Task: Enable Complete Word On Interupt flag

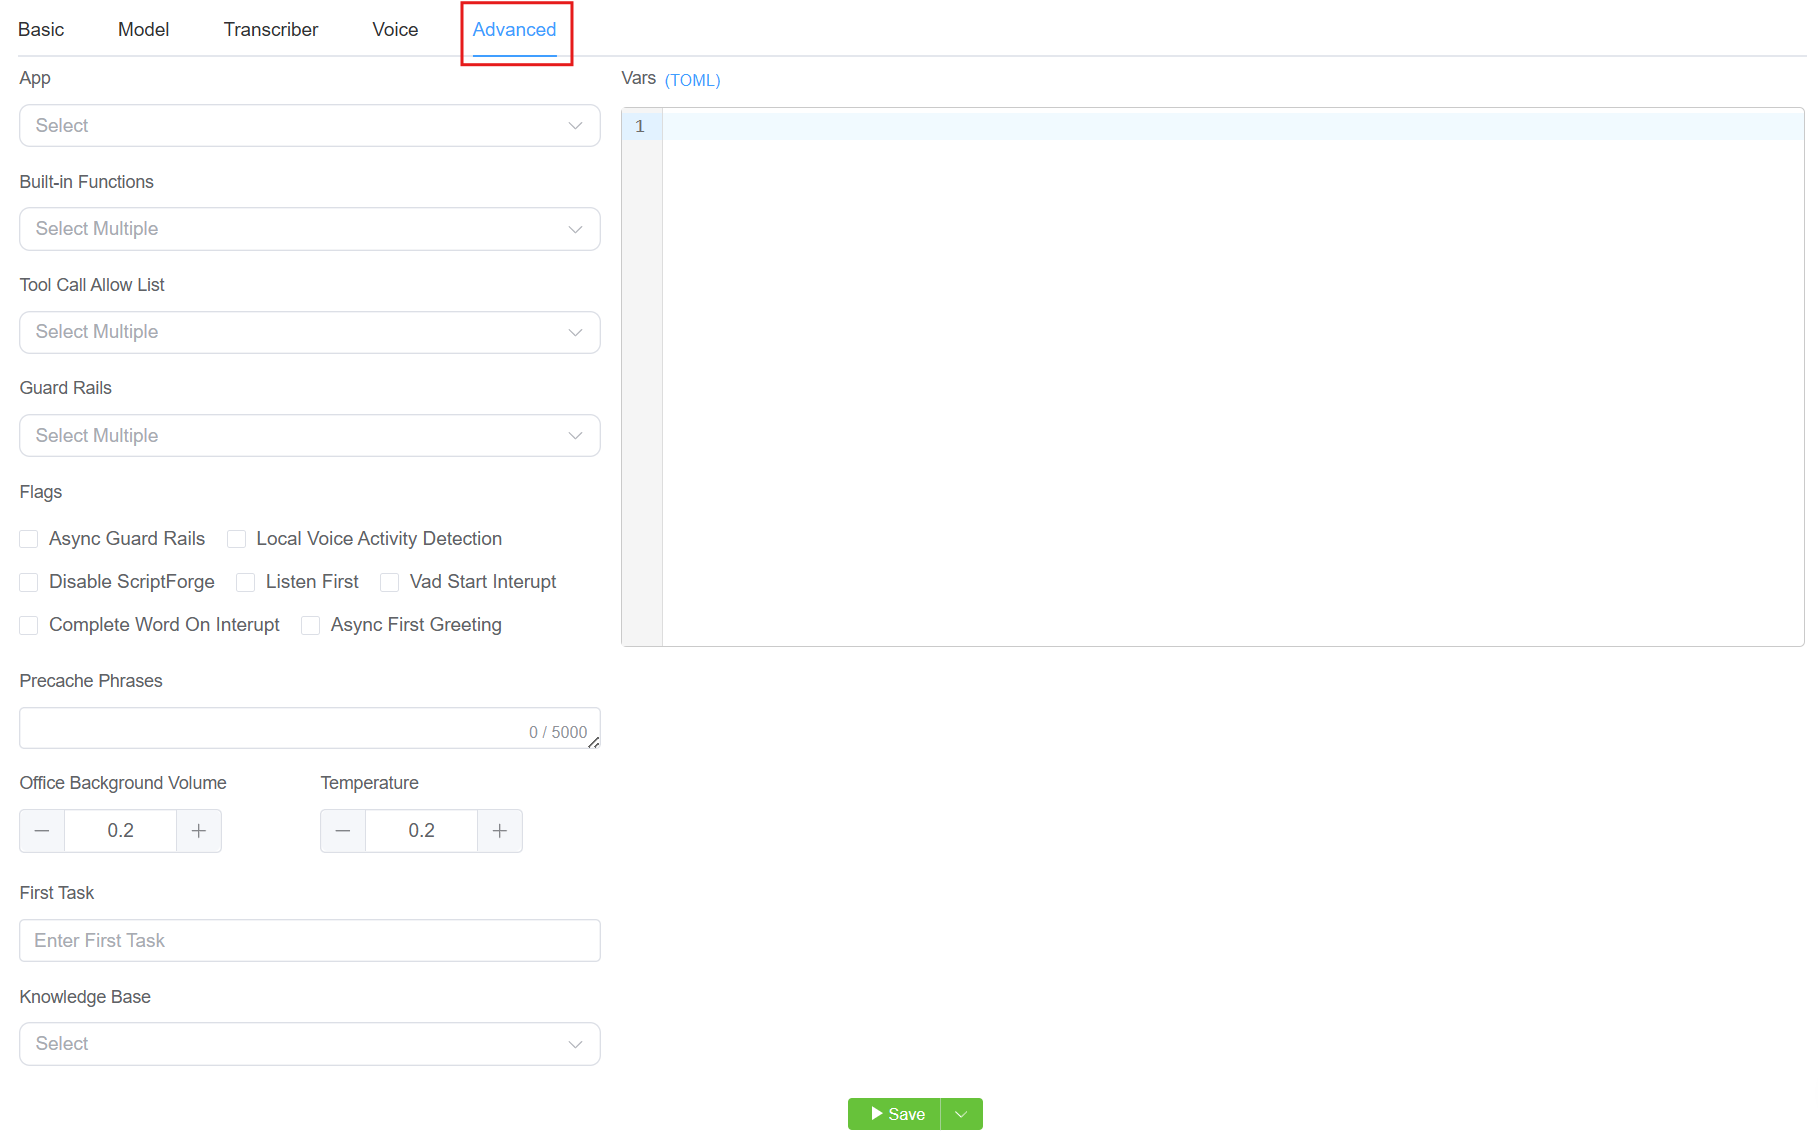Action: pos(29,625)
